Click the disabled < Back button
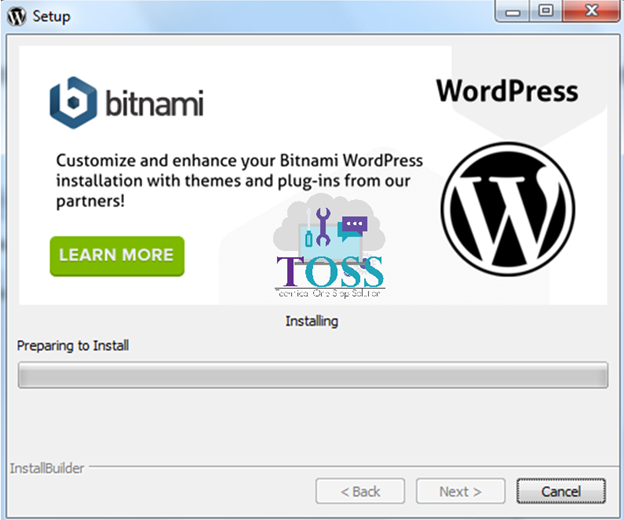Viewport: 624px width, 520px height. (360, 491)
